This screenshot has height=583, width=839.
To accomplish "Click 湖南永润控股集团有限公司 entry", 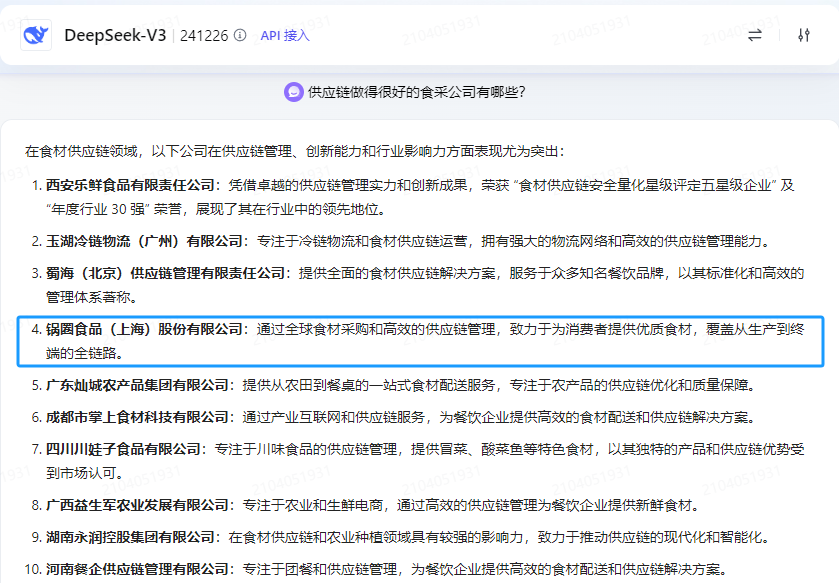I will (x=130, y=537).
